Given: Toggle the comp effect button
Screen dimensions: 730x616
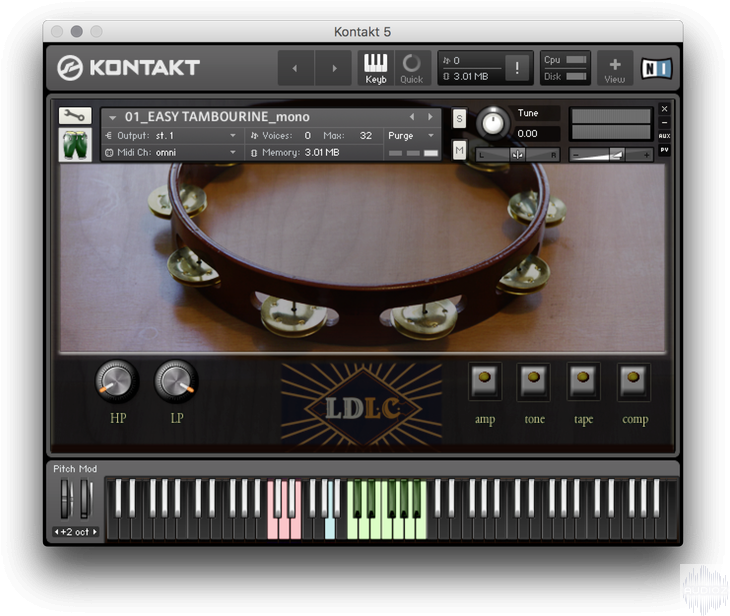Looking at the screenshot, I should pyautogui.click(x=633, y=381).
